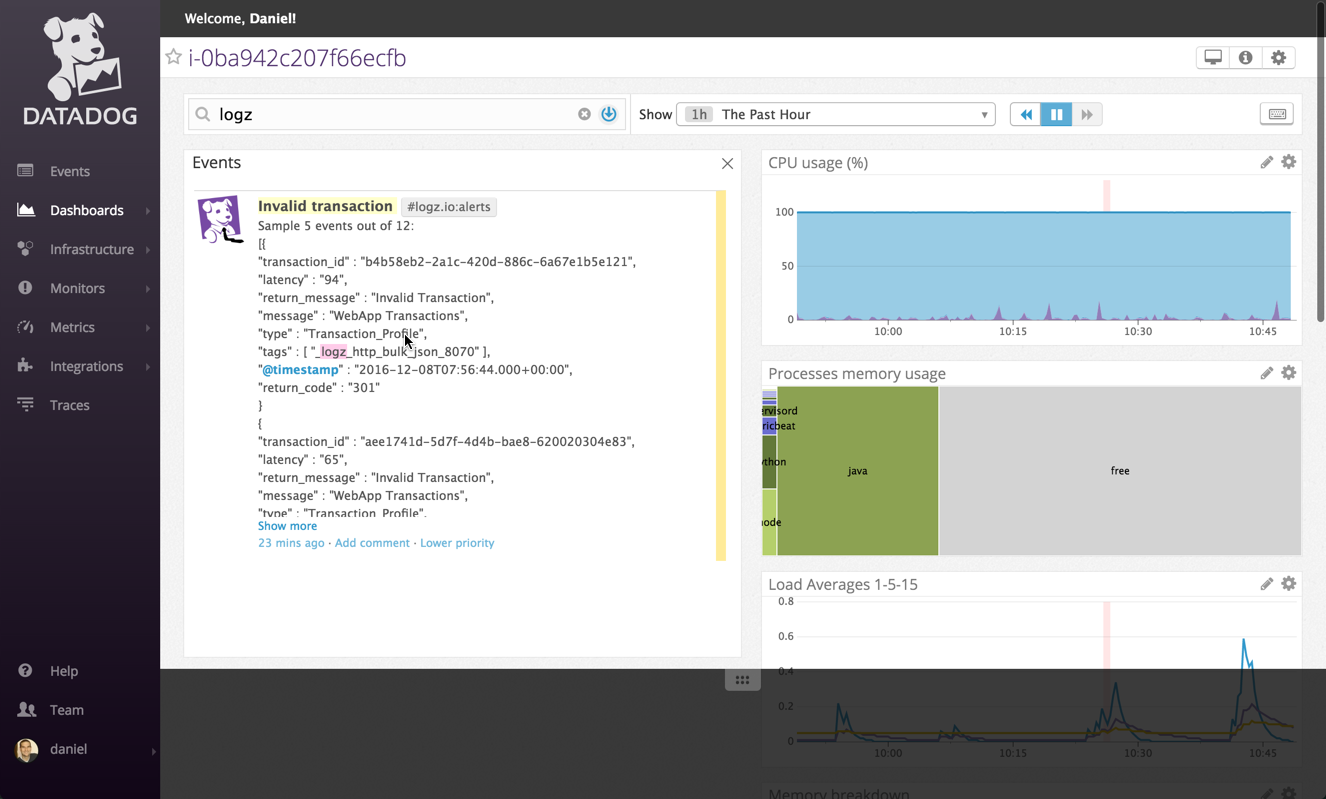
Task: Expand the daniel user account menu
Action: pos(153,750)
